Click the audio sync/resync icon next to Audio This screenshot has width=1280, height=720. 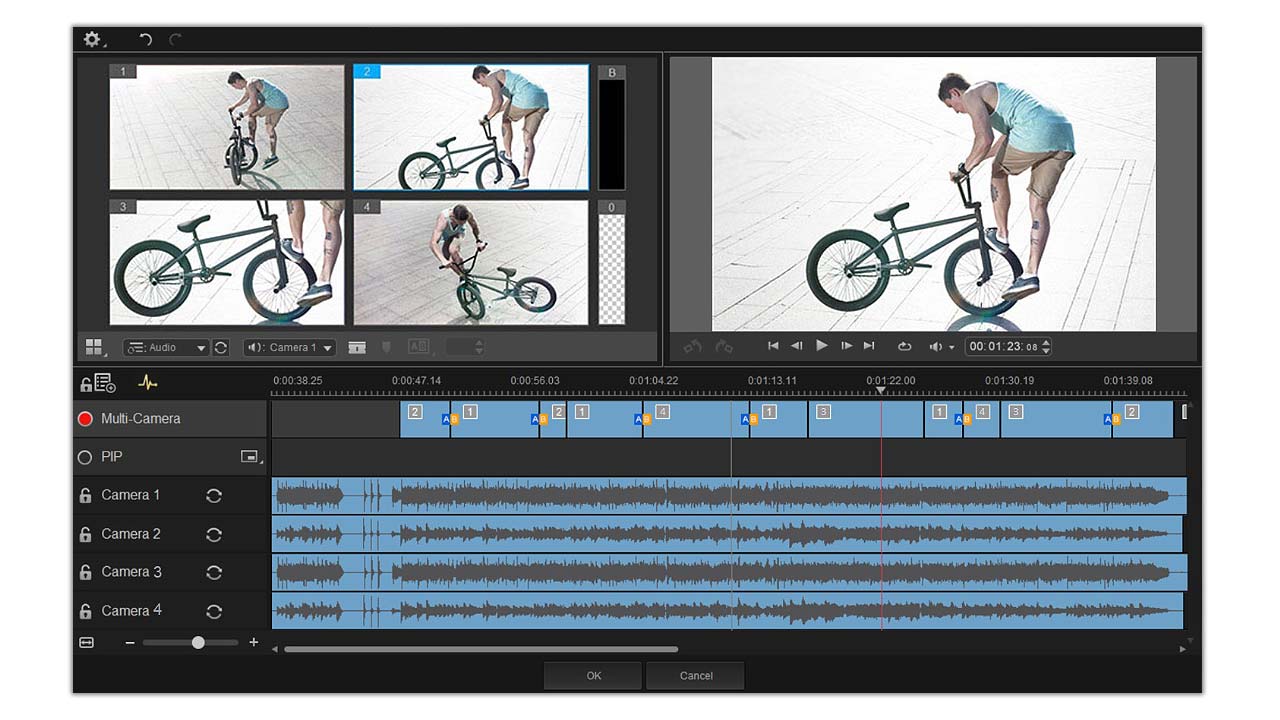pos(221,347)
